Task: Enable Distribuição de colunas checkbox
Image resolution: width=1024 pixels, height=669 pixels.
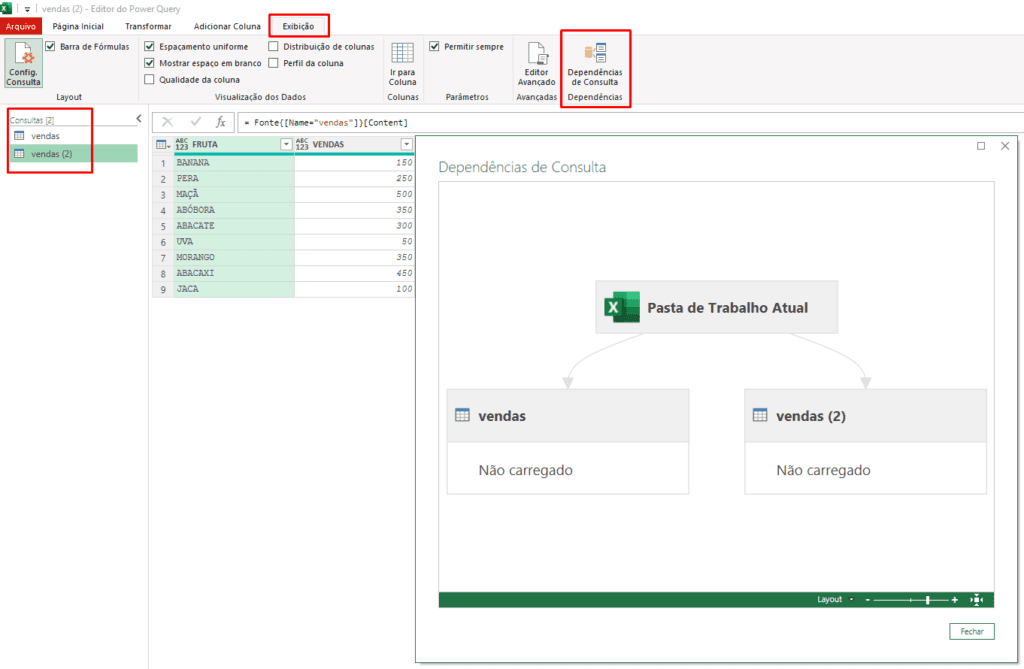Action: pos(274,46)
